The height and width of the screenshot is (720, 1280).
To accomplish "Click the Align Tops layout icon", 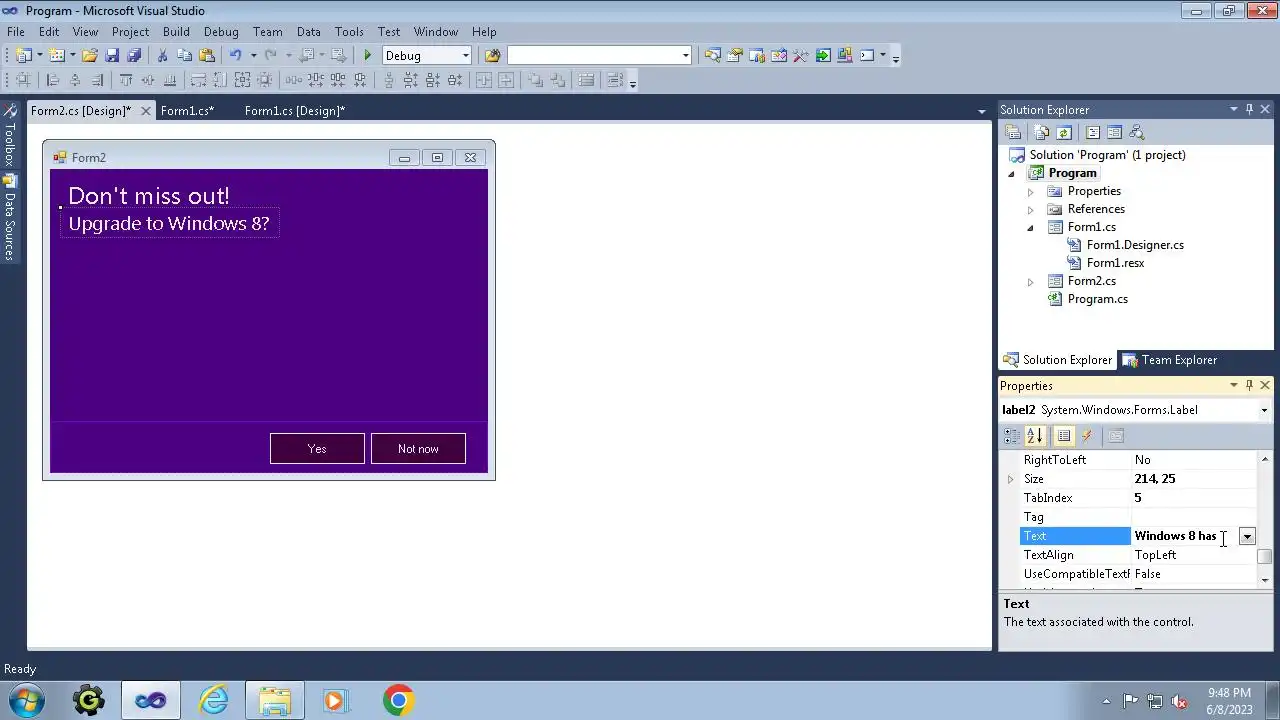I will point(126,81).
